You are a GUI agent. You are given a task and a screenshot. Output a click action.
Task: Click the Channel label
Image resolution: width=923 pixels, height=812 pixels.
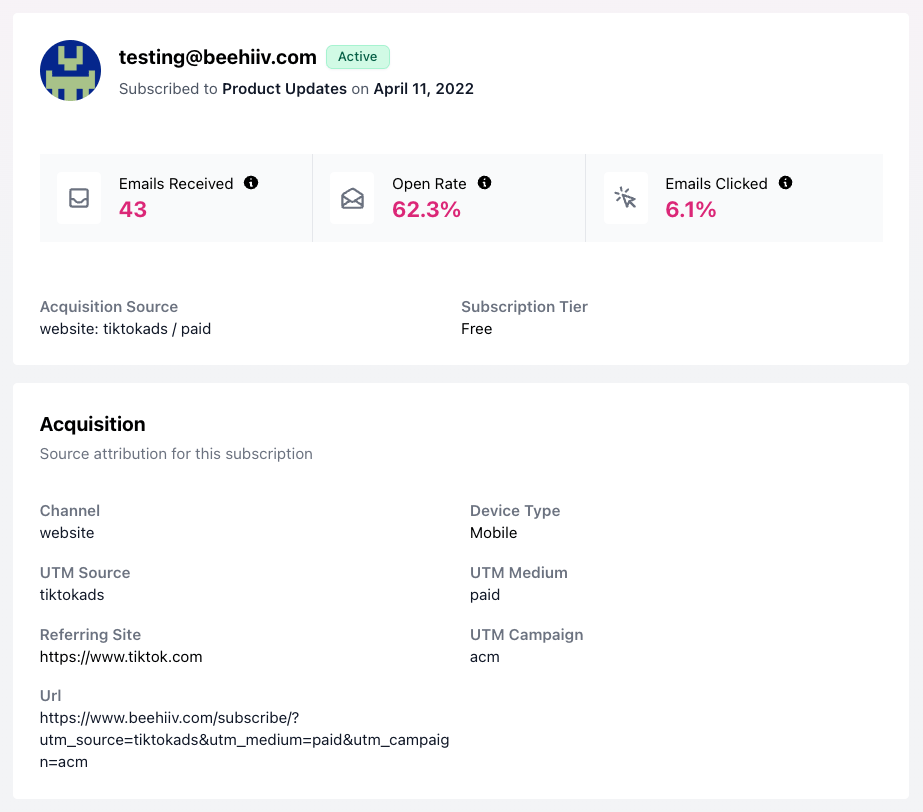[x=69, y=511]
